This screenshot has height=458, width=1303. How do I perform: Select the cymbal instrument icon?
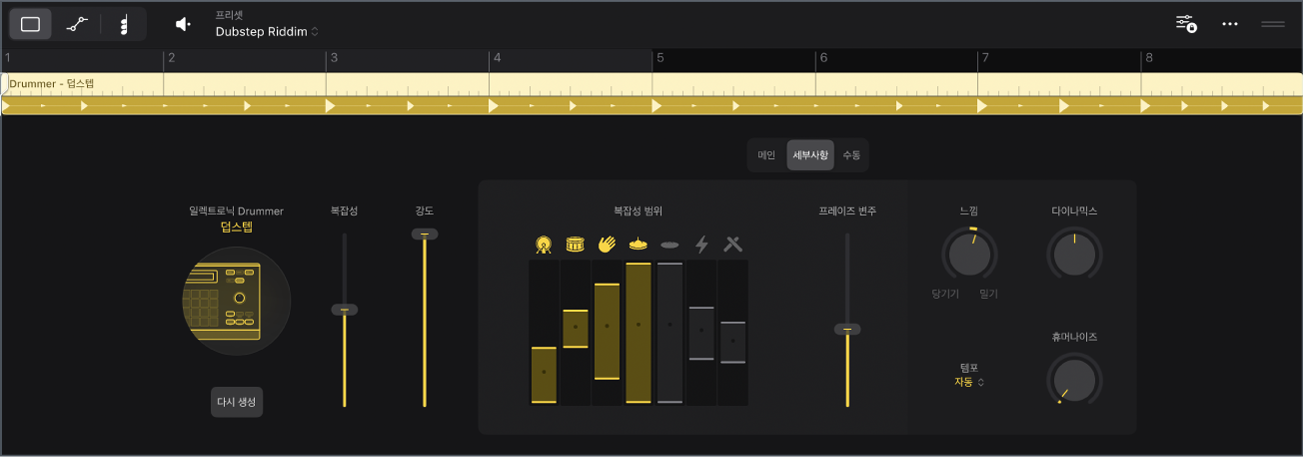pos(638,244)
